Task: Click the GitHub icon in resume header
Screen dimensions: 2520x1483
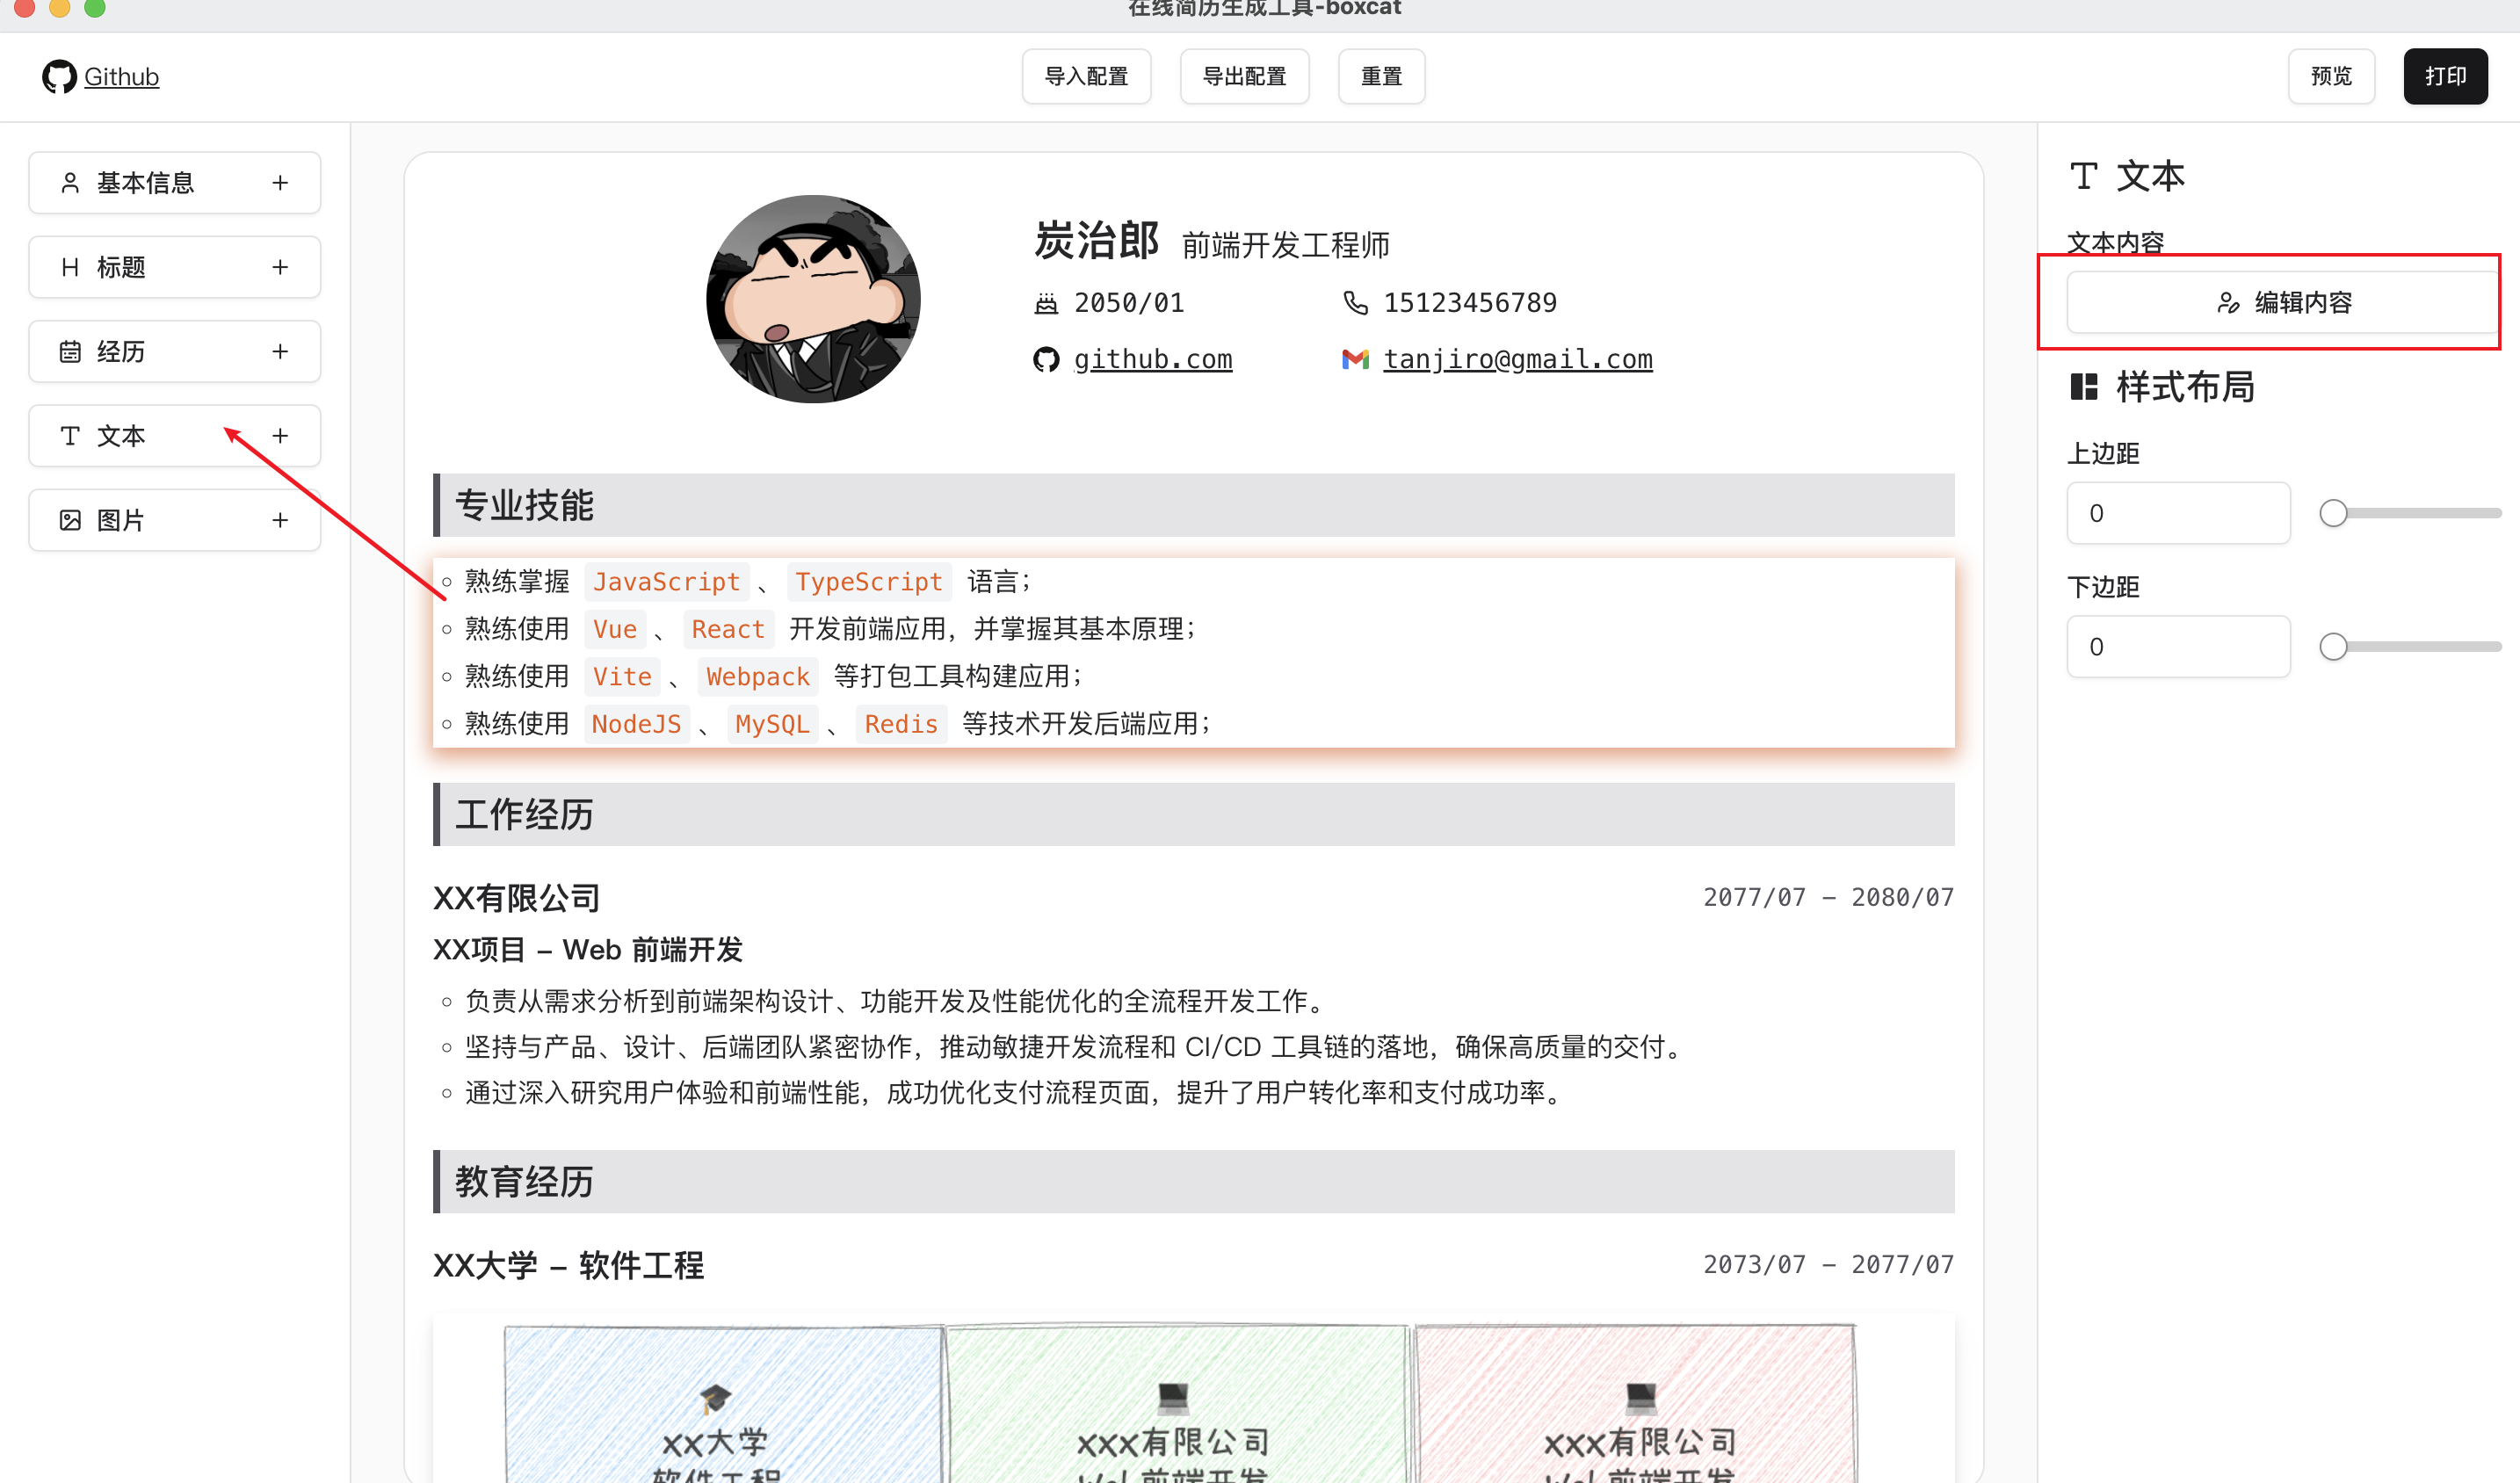Action: click(x=1046, y=359)
